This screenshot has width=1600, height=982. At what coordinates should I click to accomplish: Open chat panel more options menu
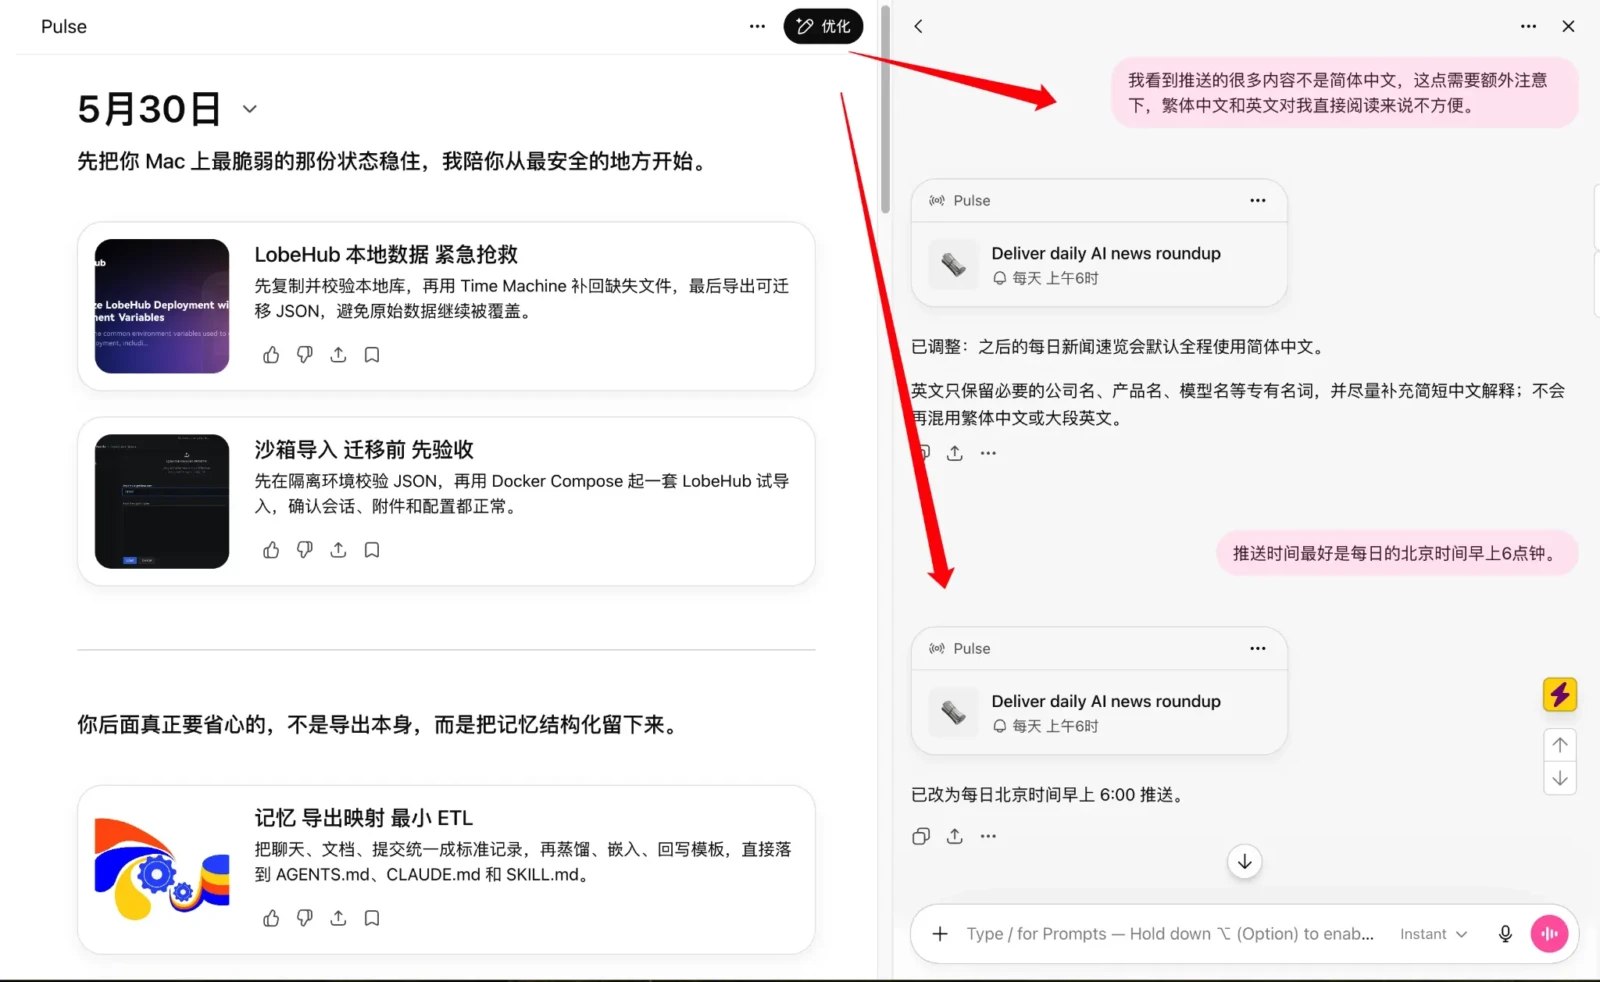click(x=1528, y=26)
